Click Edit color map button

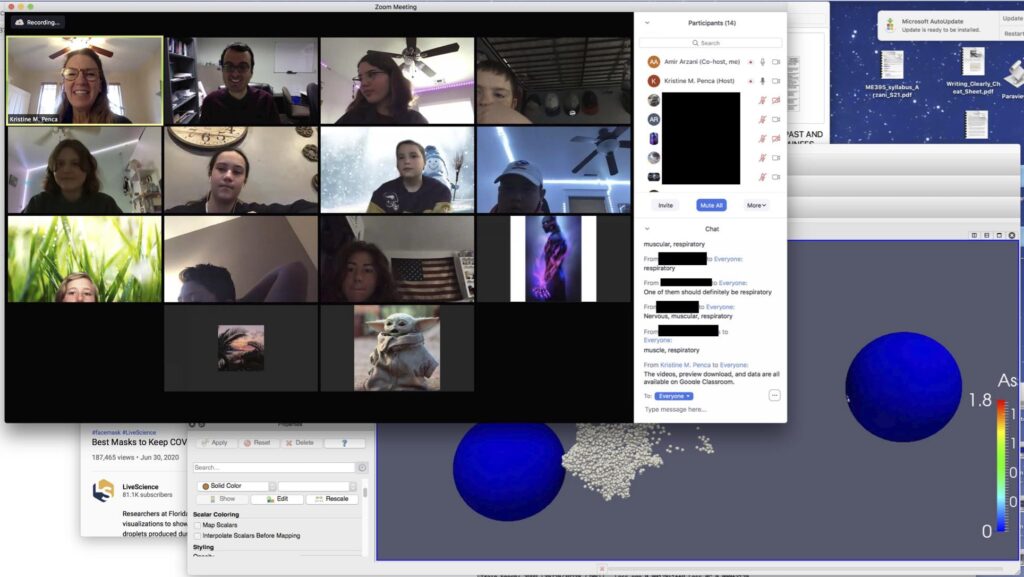[278, 499]
